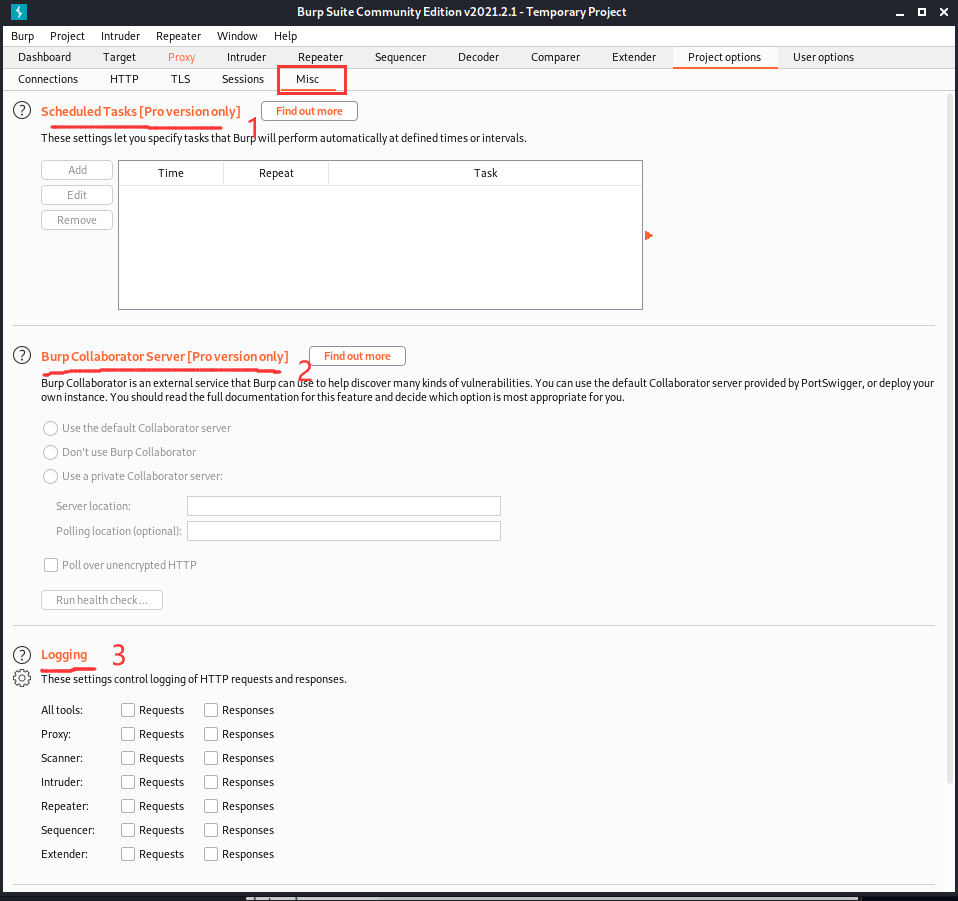The height and width of the screenshot is (901, 958).
Task: Switch to the Proxy tab
Action: point(181,57)
